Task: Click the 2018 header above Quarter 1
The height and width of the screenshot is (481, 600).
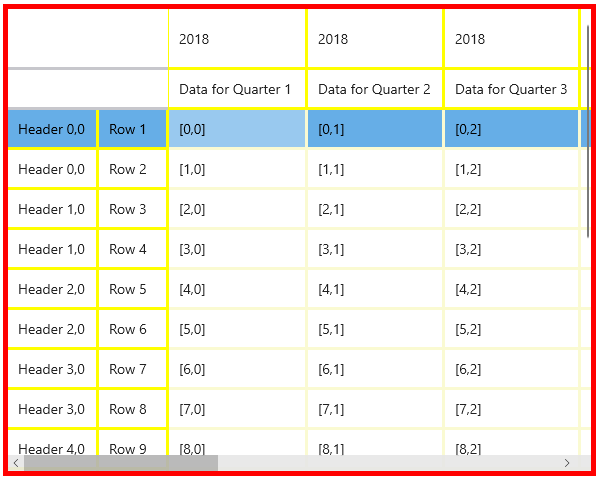Action: 236,39
